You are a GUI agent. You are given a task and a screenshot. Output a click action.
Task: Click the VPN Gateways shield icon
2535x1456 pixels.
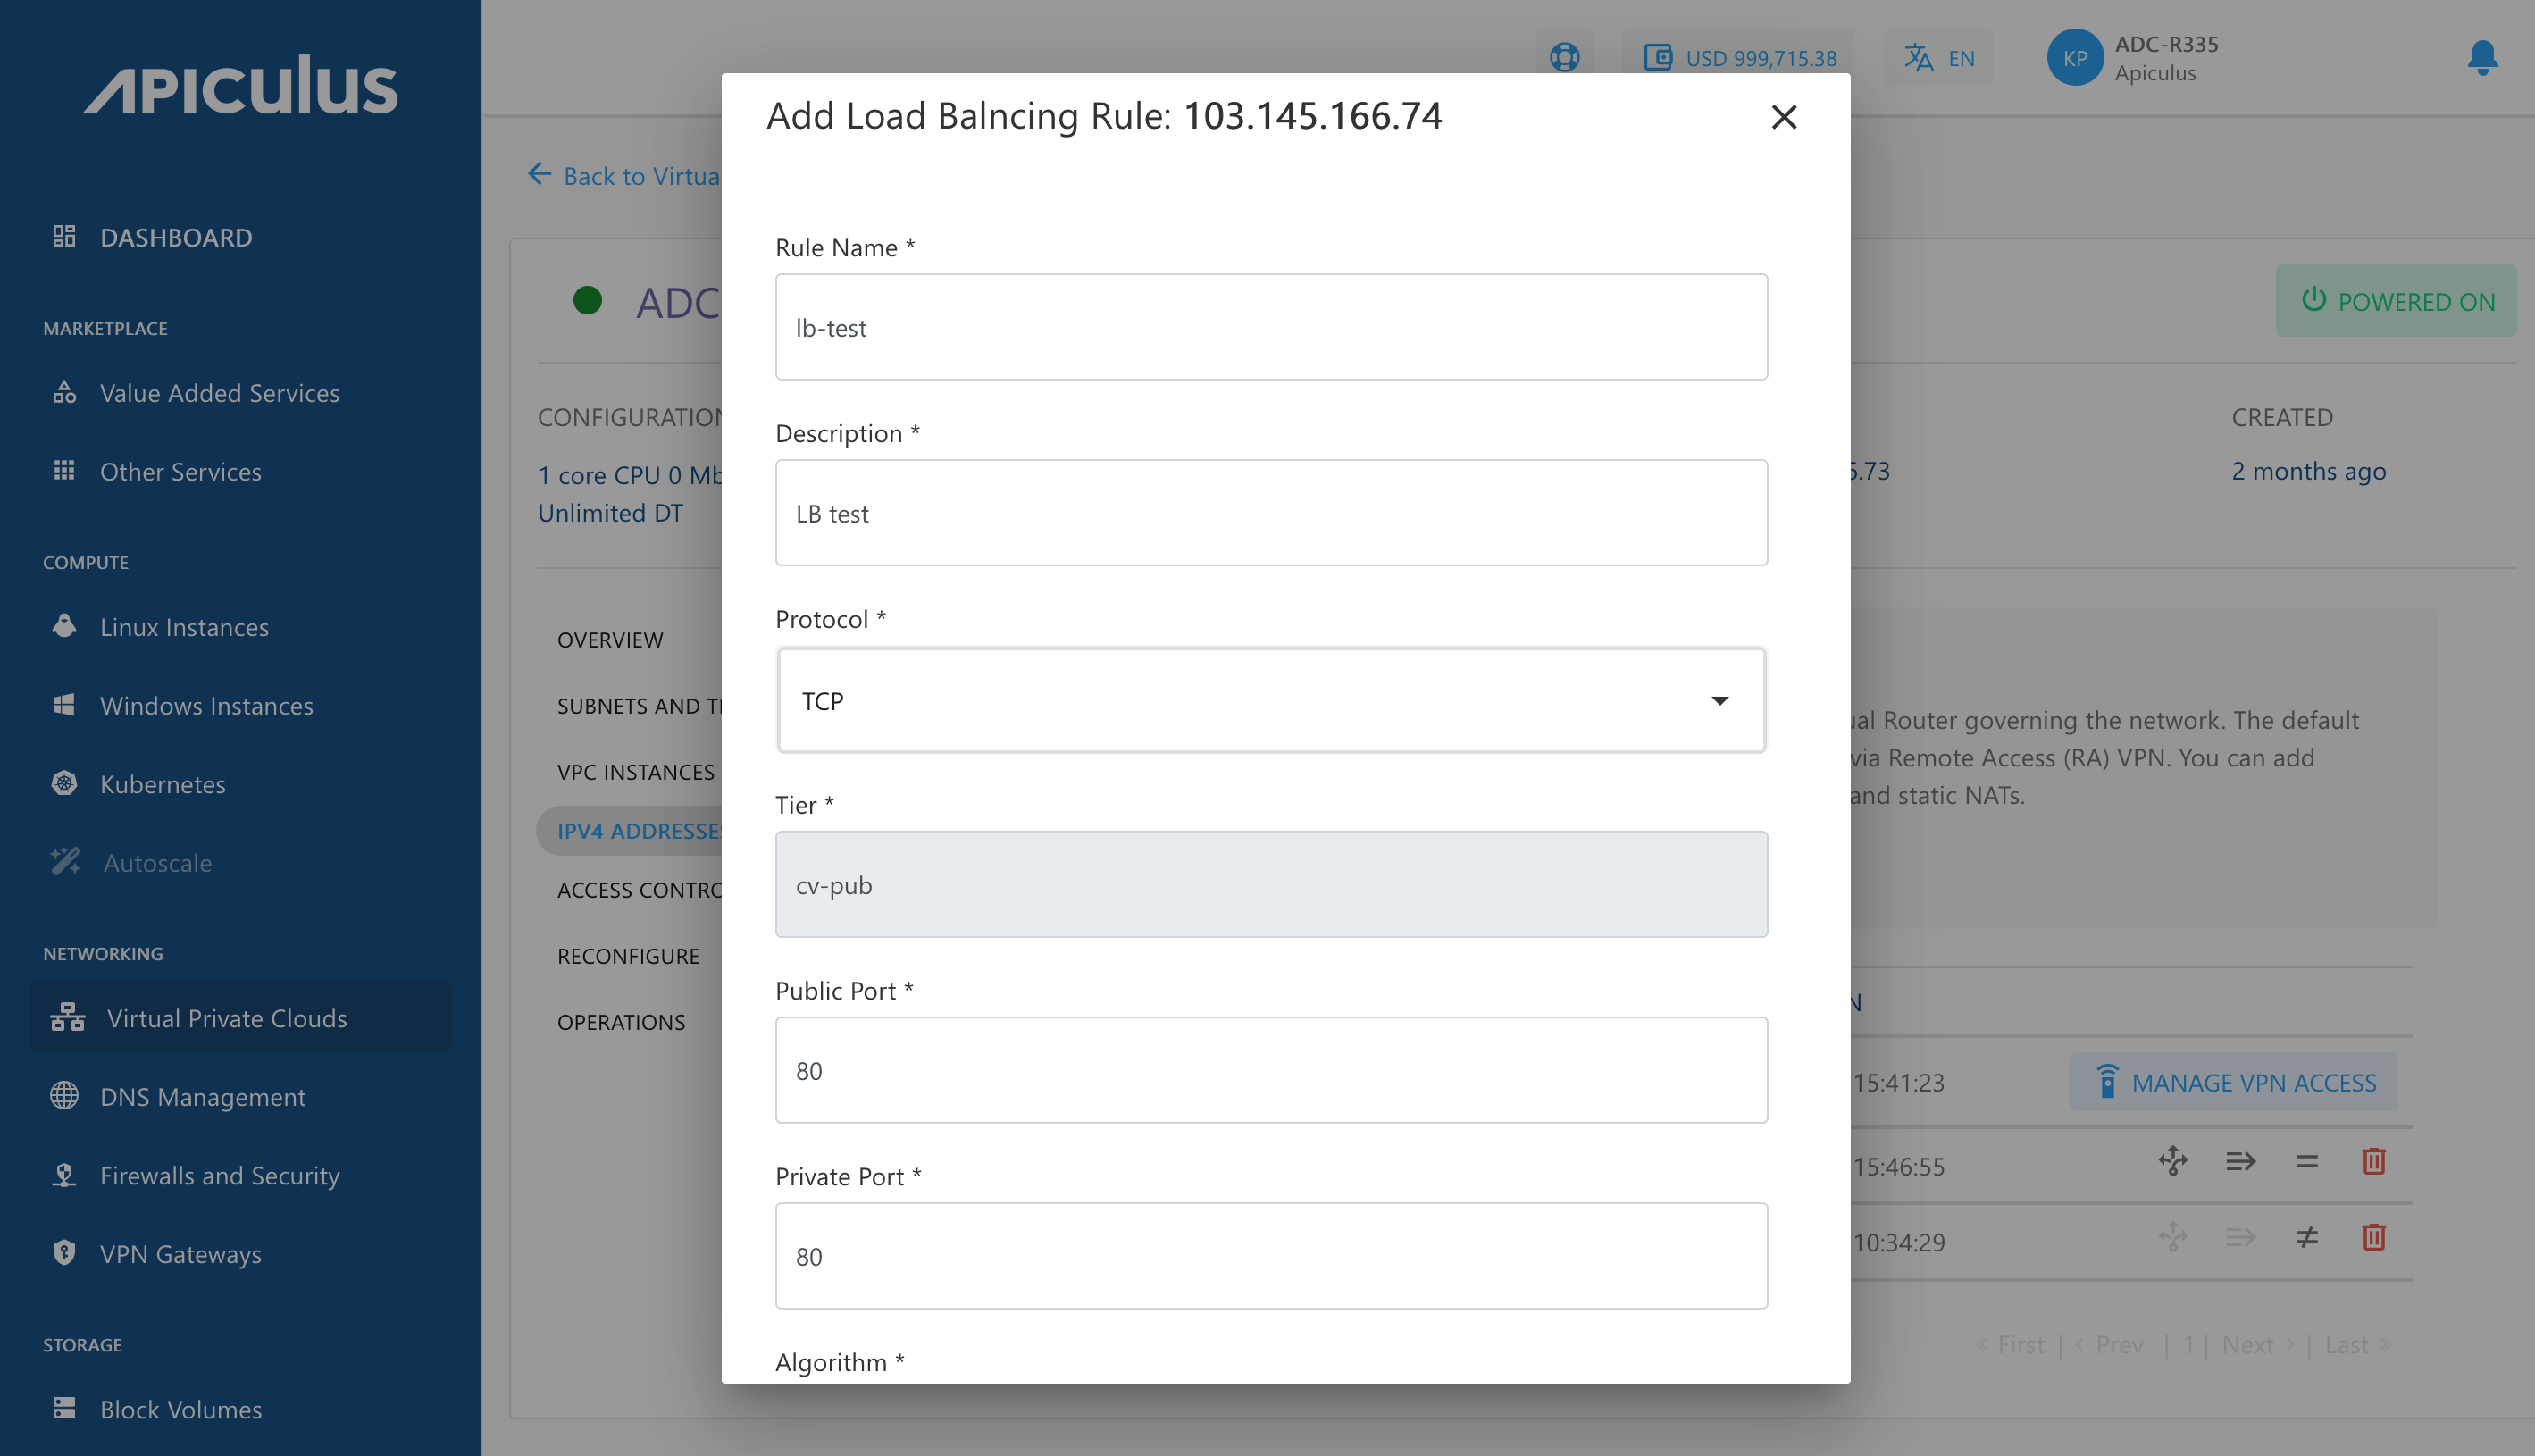pos(64,1252)
